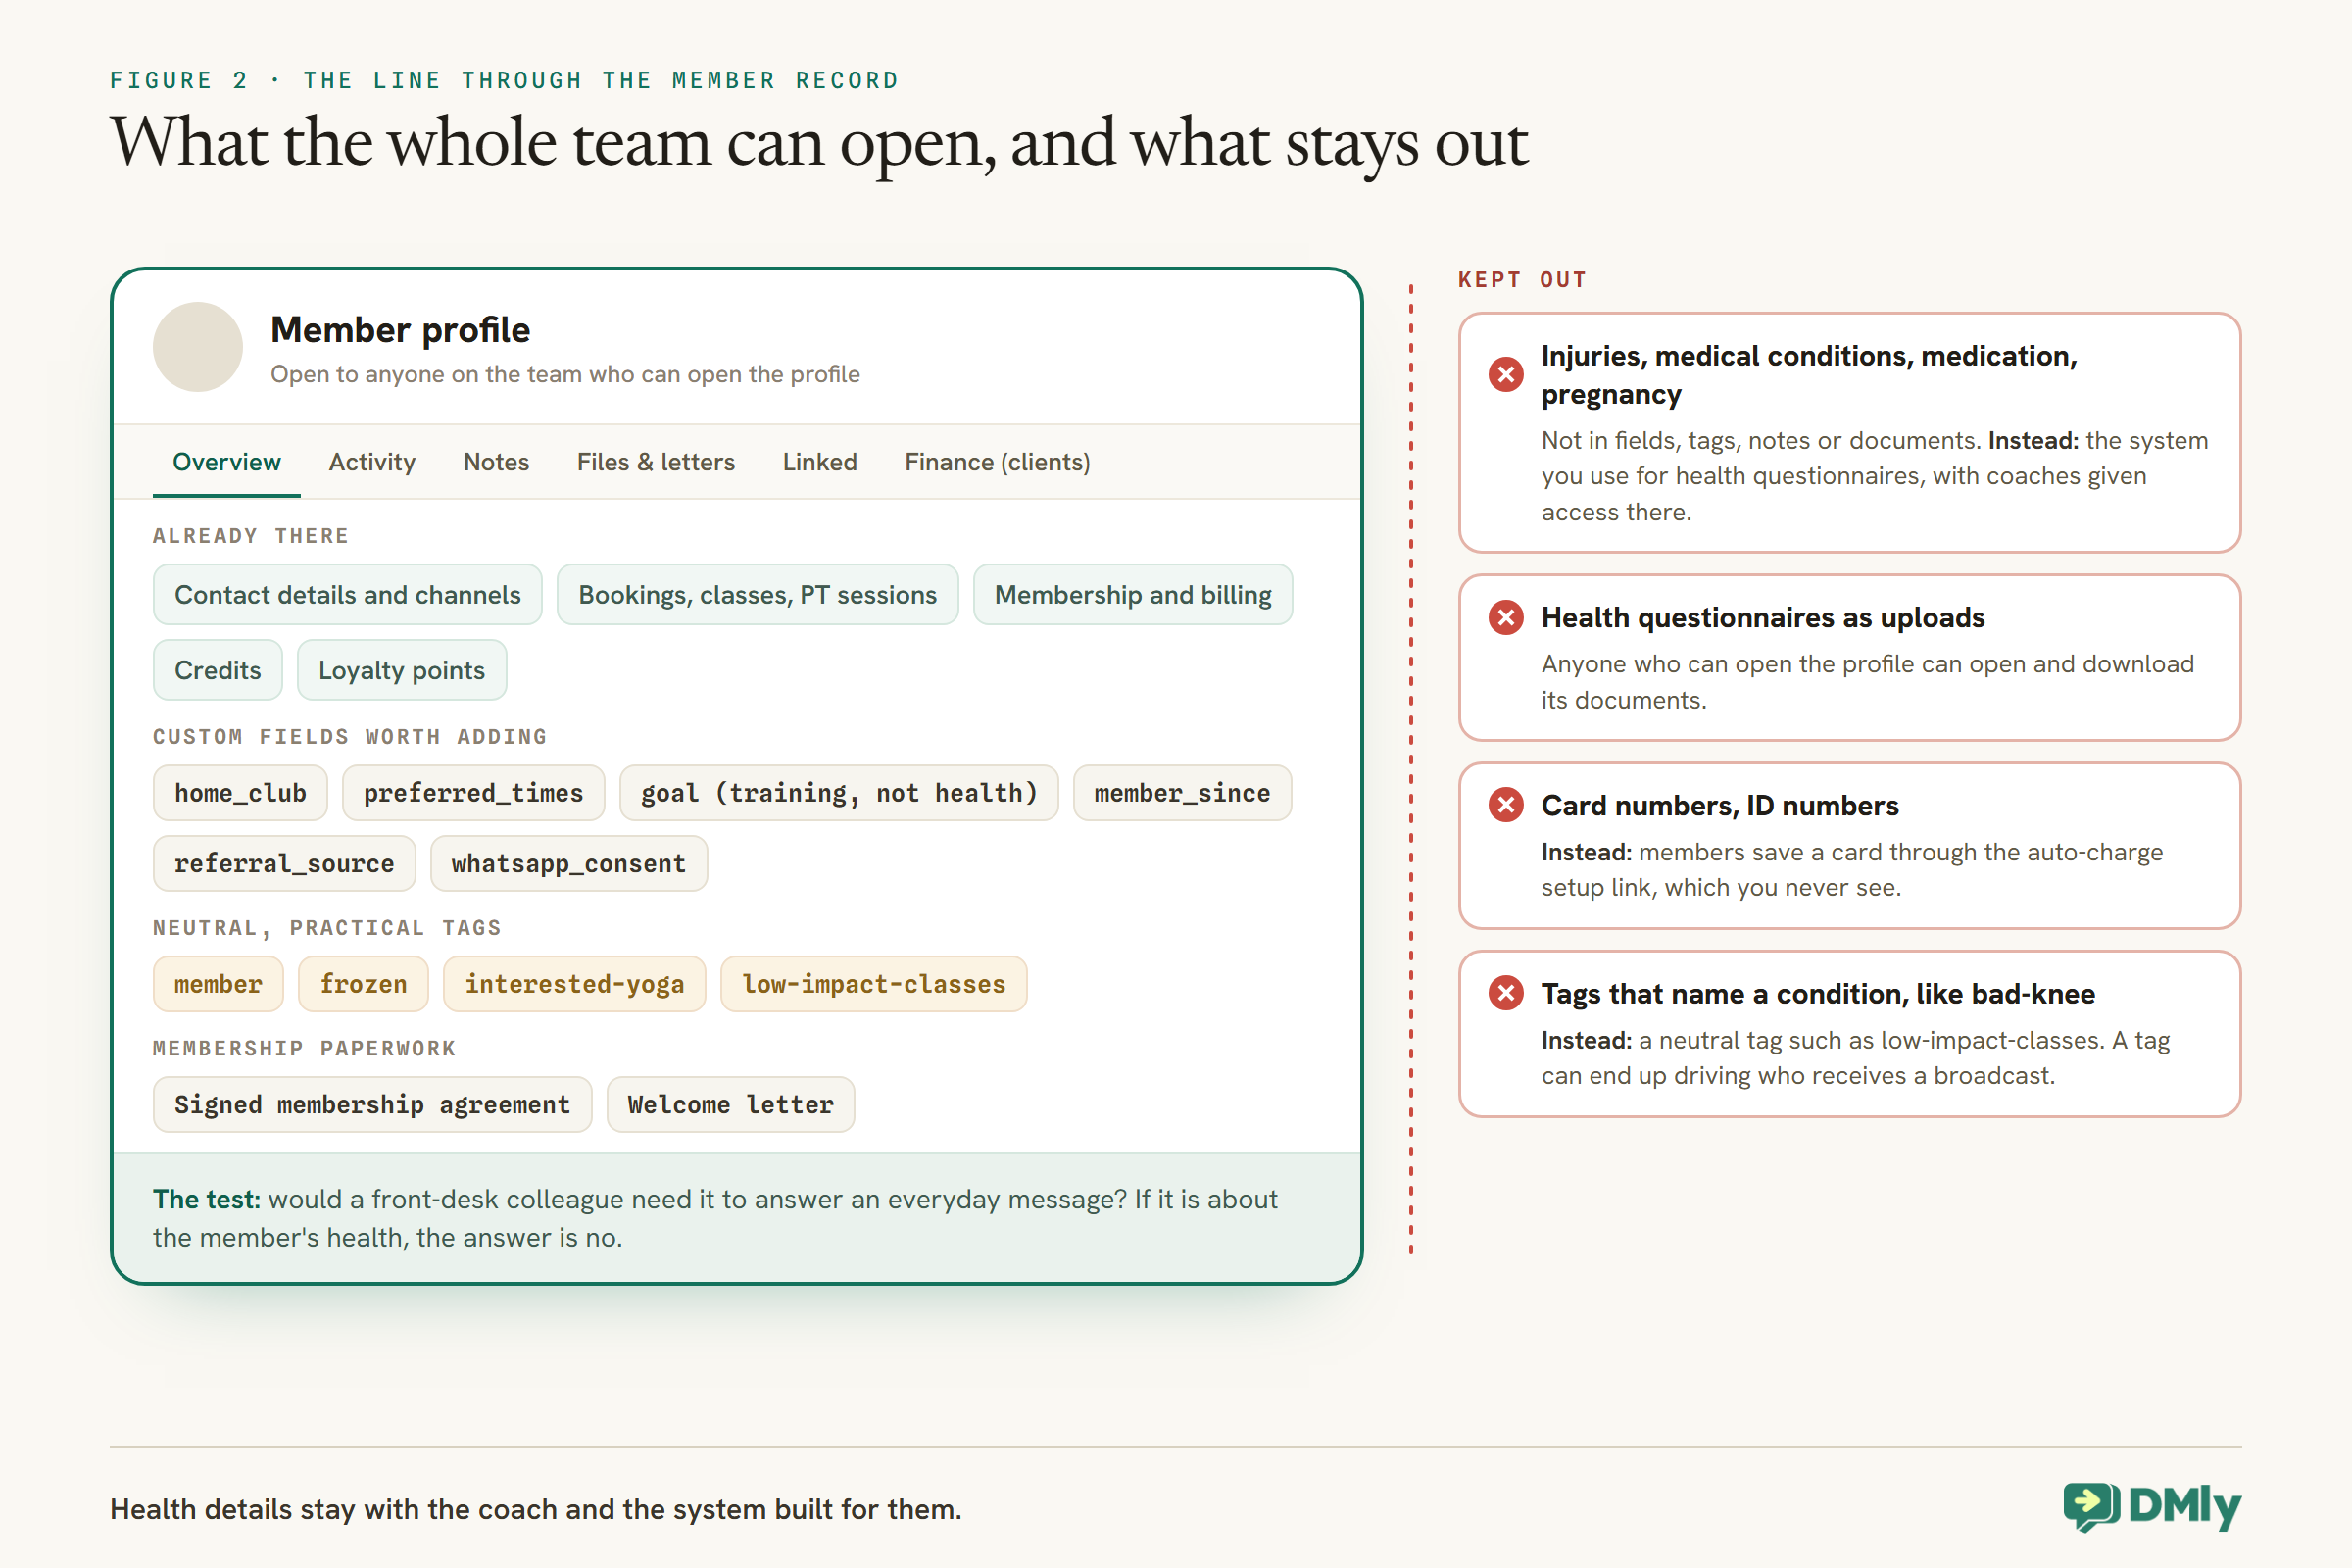Click the Loyalty points chip
Viewport: 2352px width, 1568px height.
coord(402,670)
